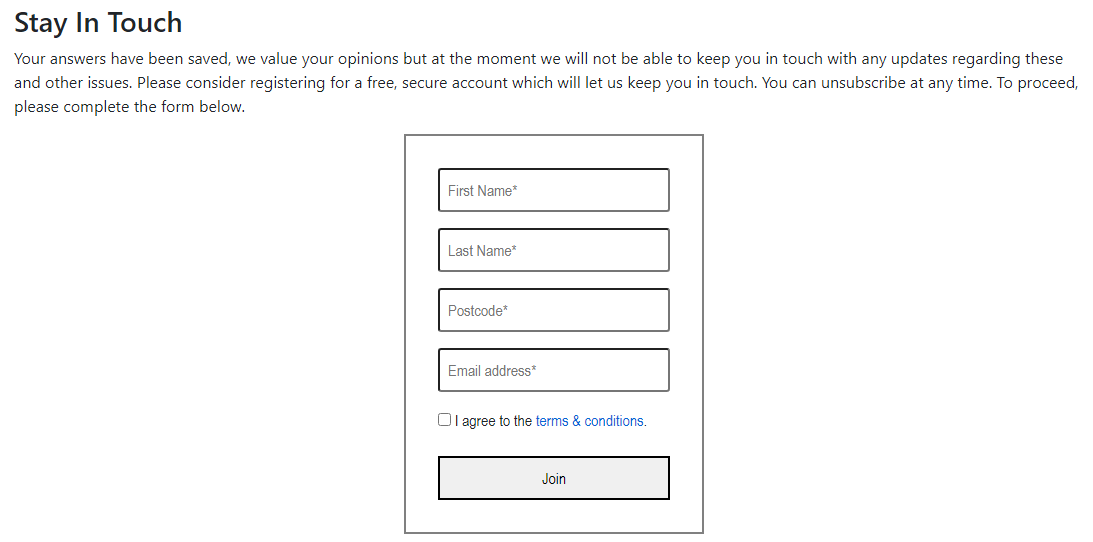Select the Postcode field
Viewport: 1093px width, 542px height.
click(x=553, y=310)
